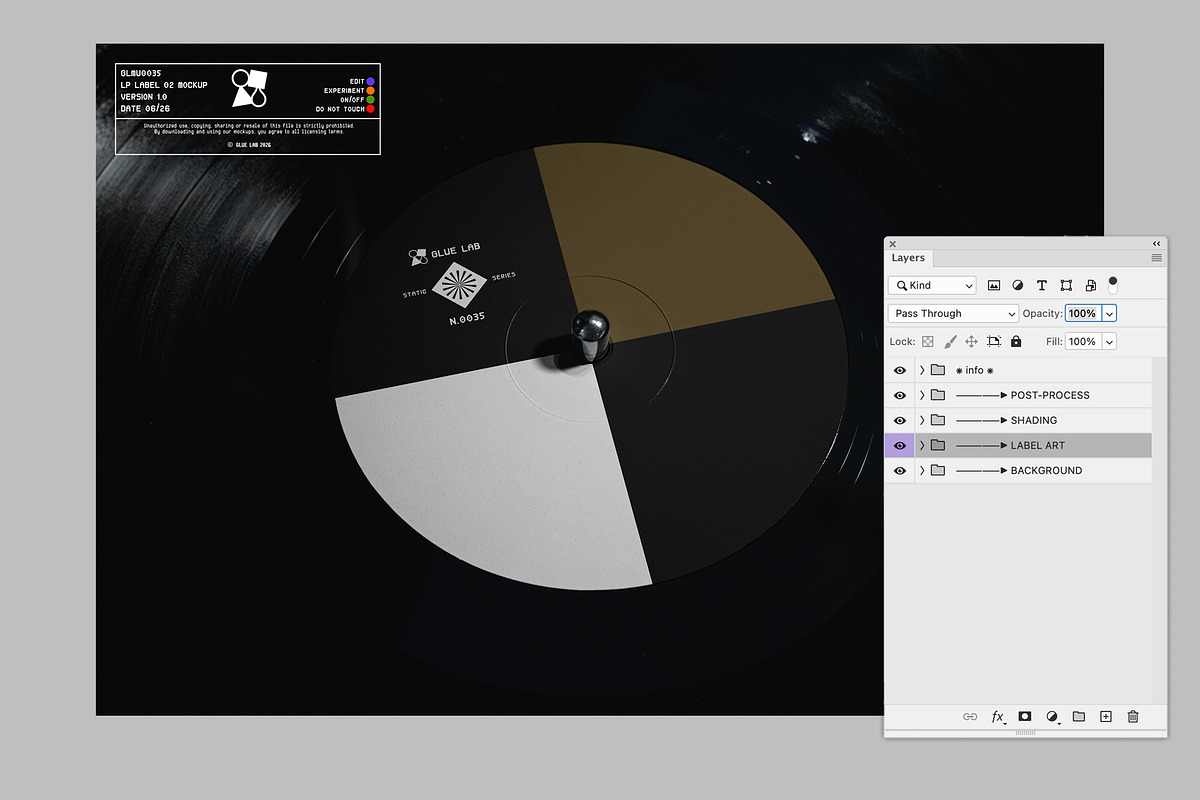The image size is (1200, 800).
Task: Hide the BACKGROUND group
Action: click(x=900, y=470)
